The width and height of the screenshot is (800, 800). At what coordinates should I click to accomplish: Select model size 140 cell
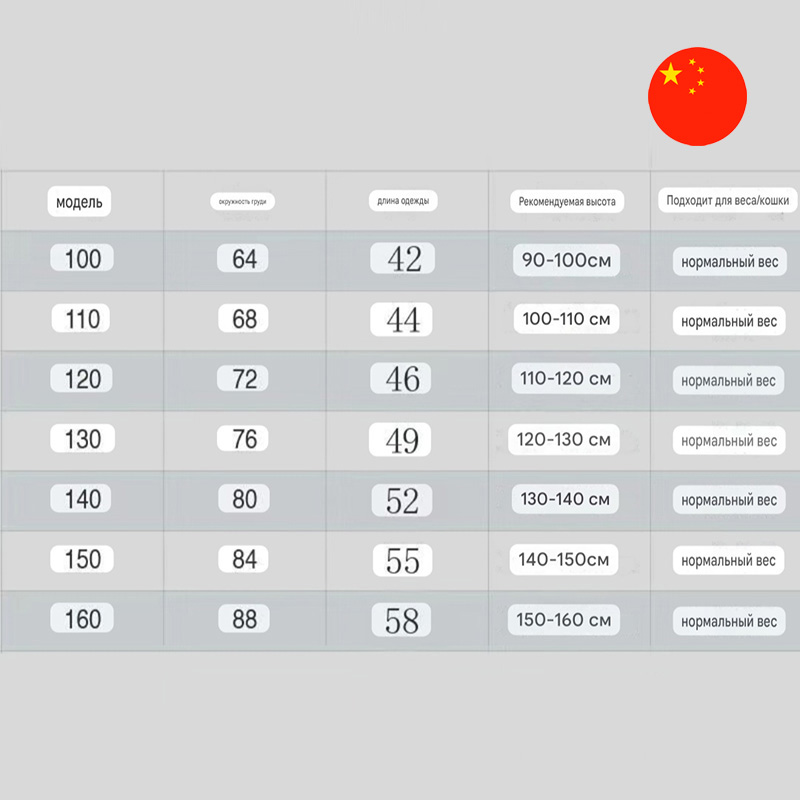coord(82,499)
